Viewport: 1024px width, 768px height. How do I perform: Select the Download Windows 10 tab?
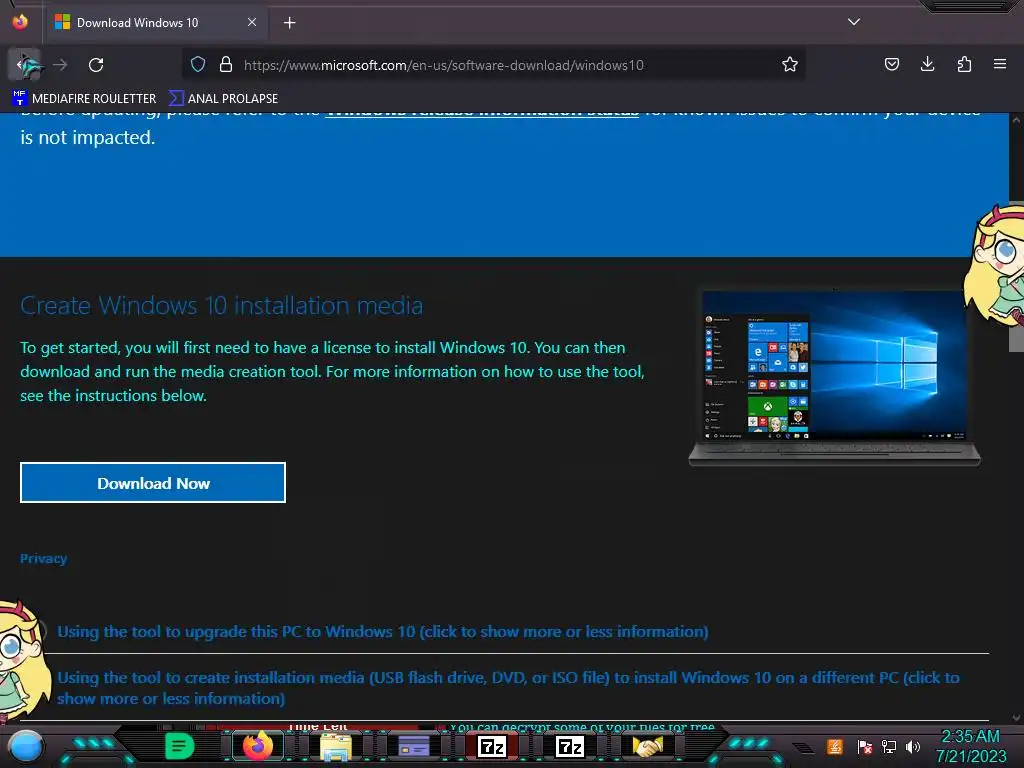(x=155, y=23)
